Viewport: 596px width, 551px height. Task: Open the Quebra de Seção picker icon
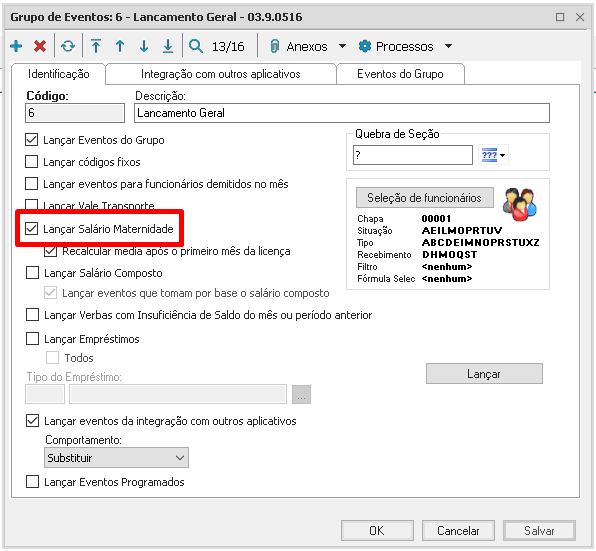click(x=493, y=155)
